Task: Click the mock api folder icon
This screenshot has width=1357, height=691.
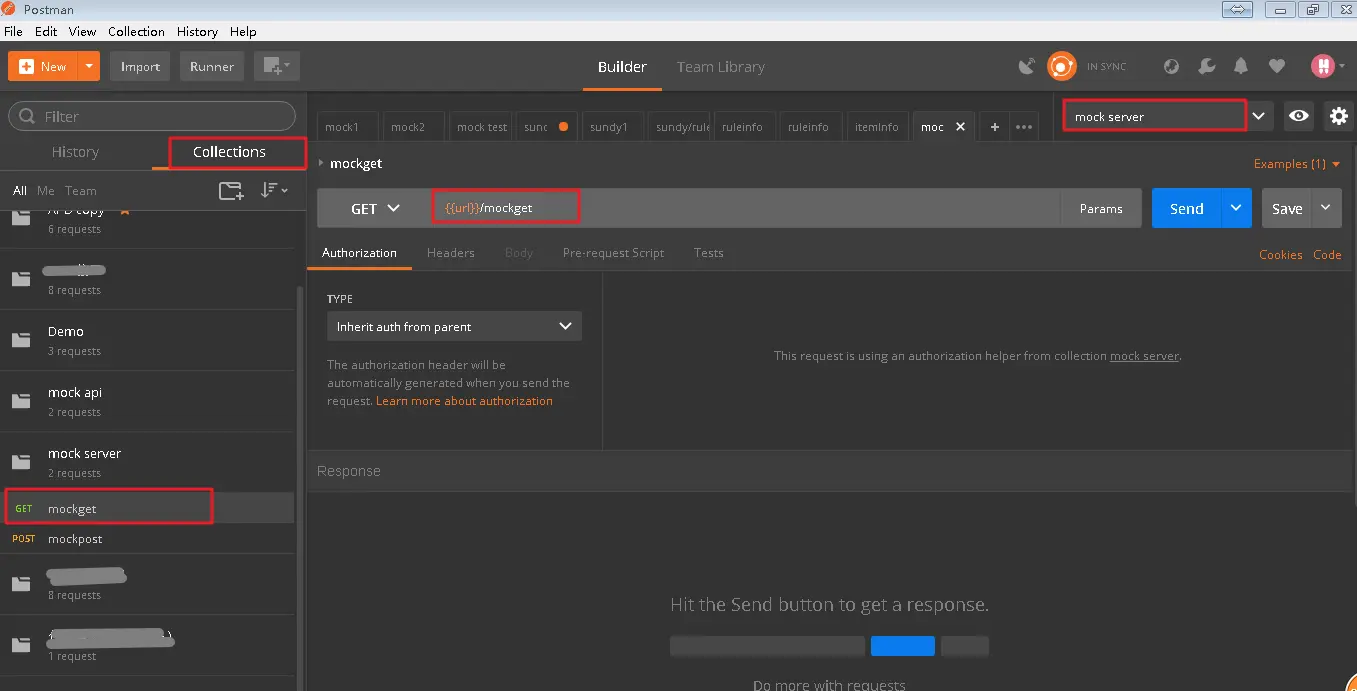Action: pyautogui.click(x=21, y=402)
